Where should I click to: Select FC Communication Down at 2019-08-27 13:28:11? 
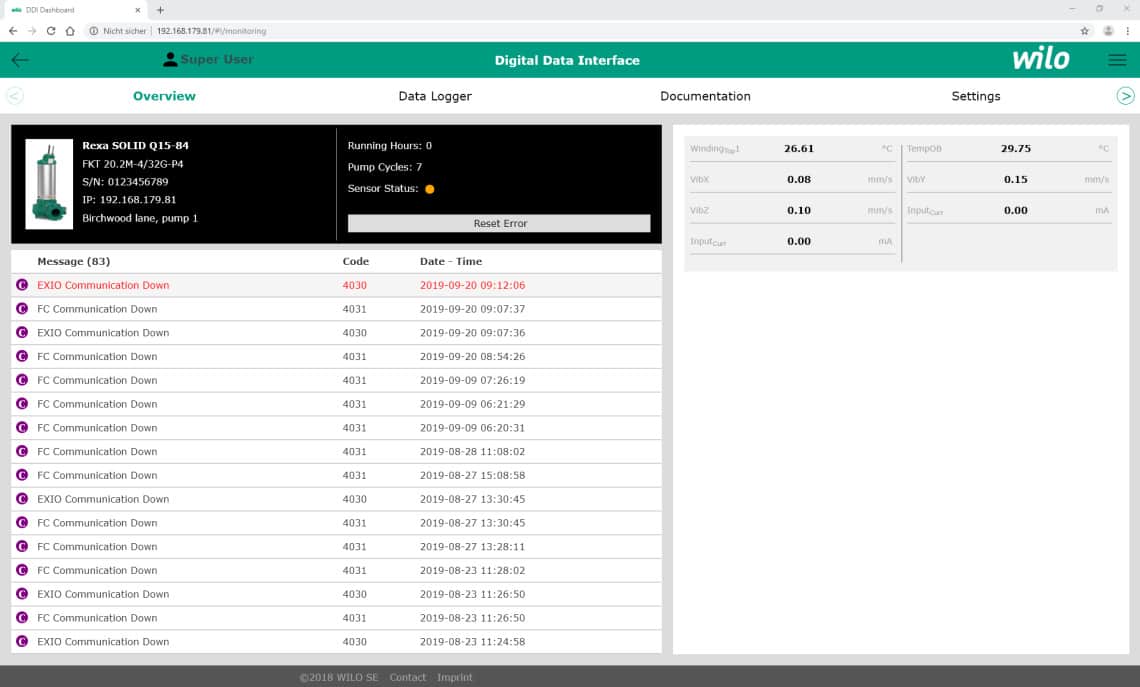(337, 547)
